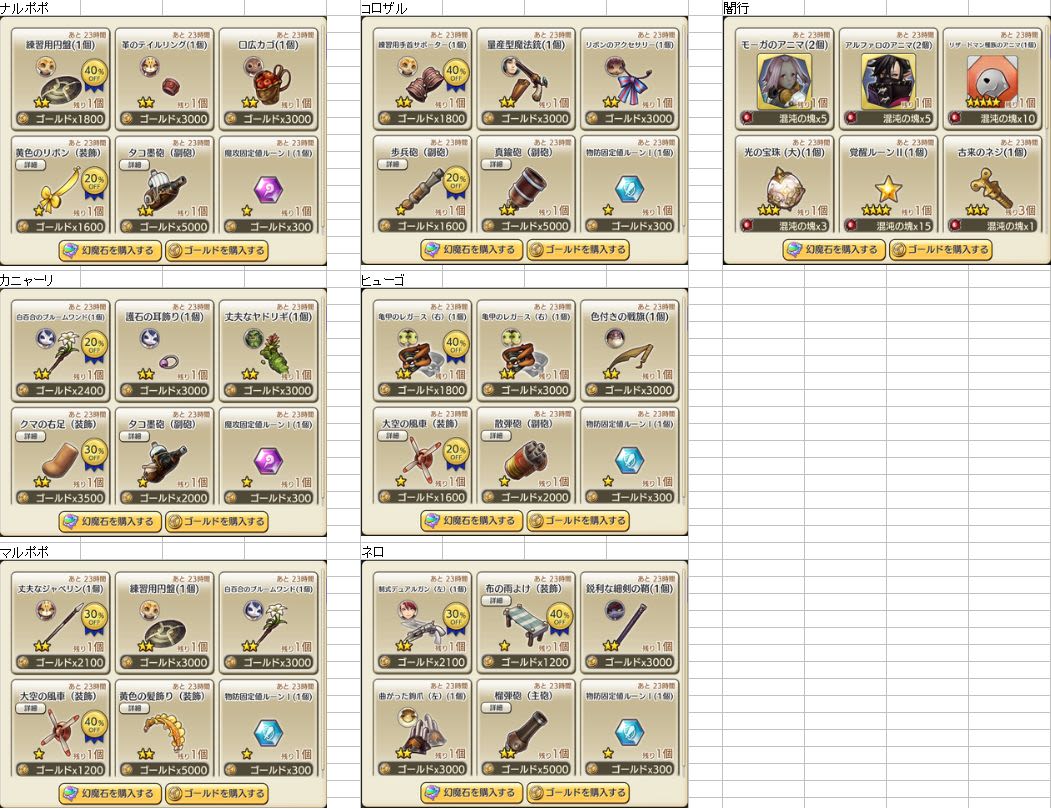This screenshot has width=1051, height=809.
Task: Click ゴールドを購入する in the 闇行 shop
Action: (940, 249)
